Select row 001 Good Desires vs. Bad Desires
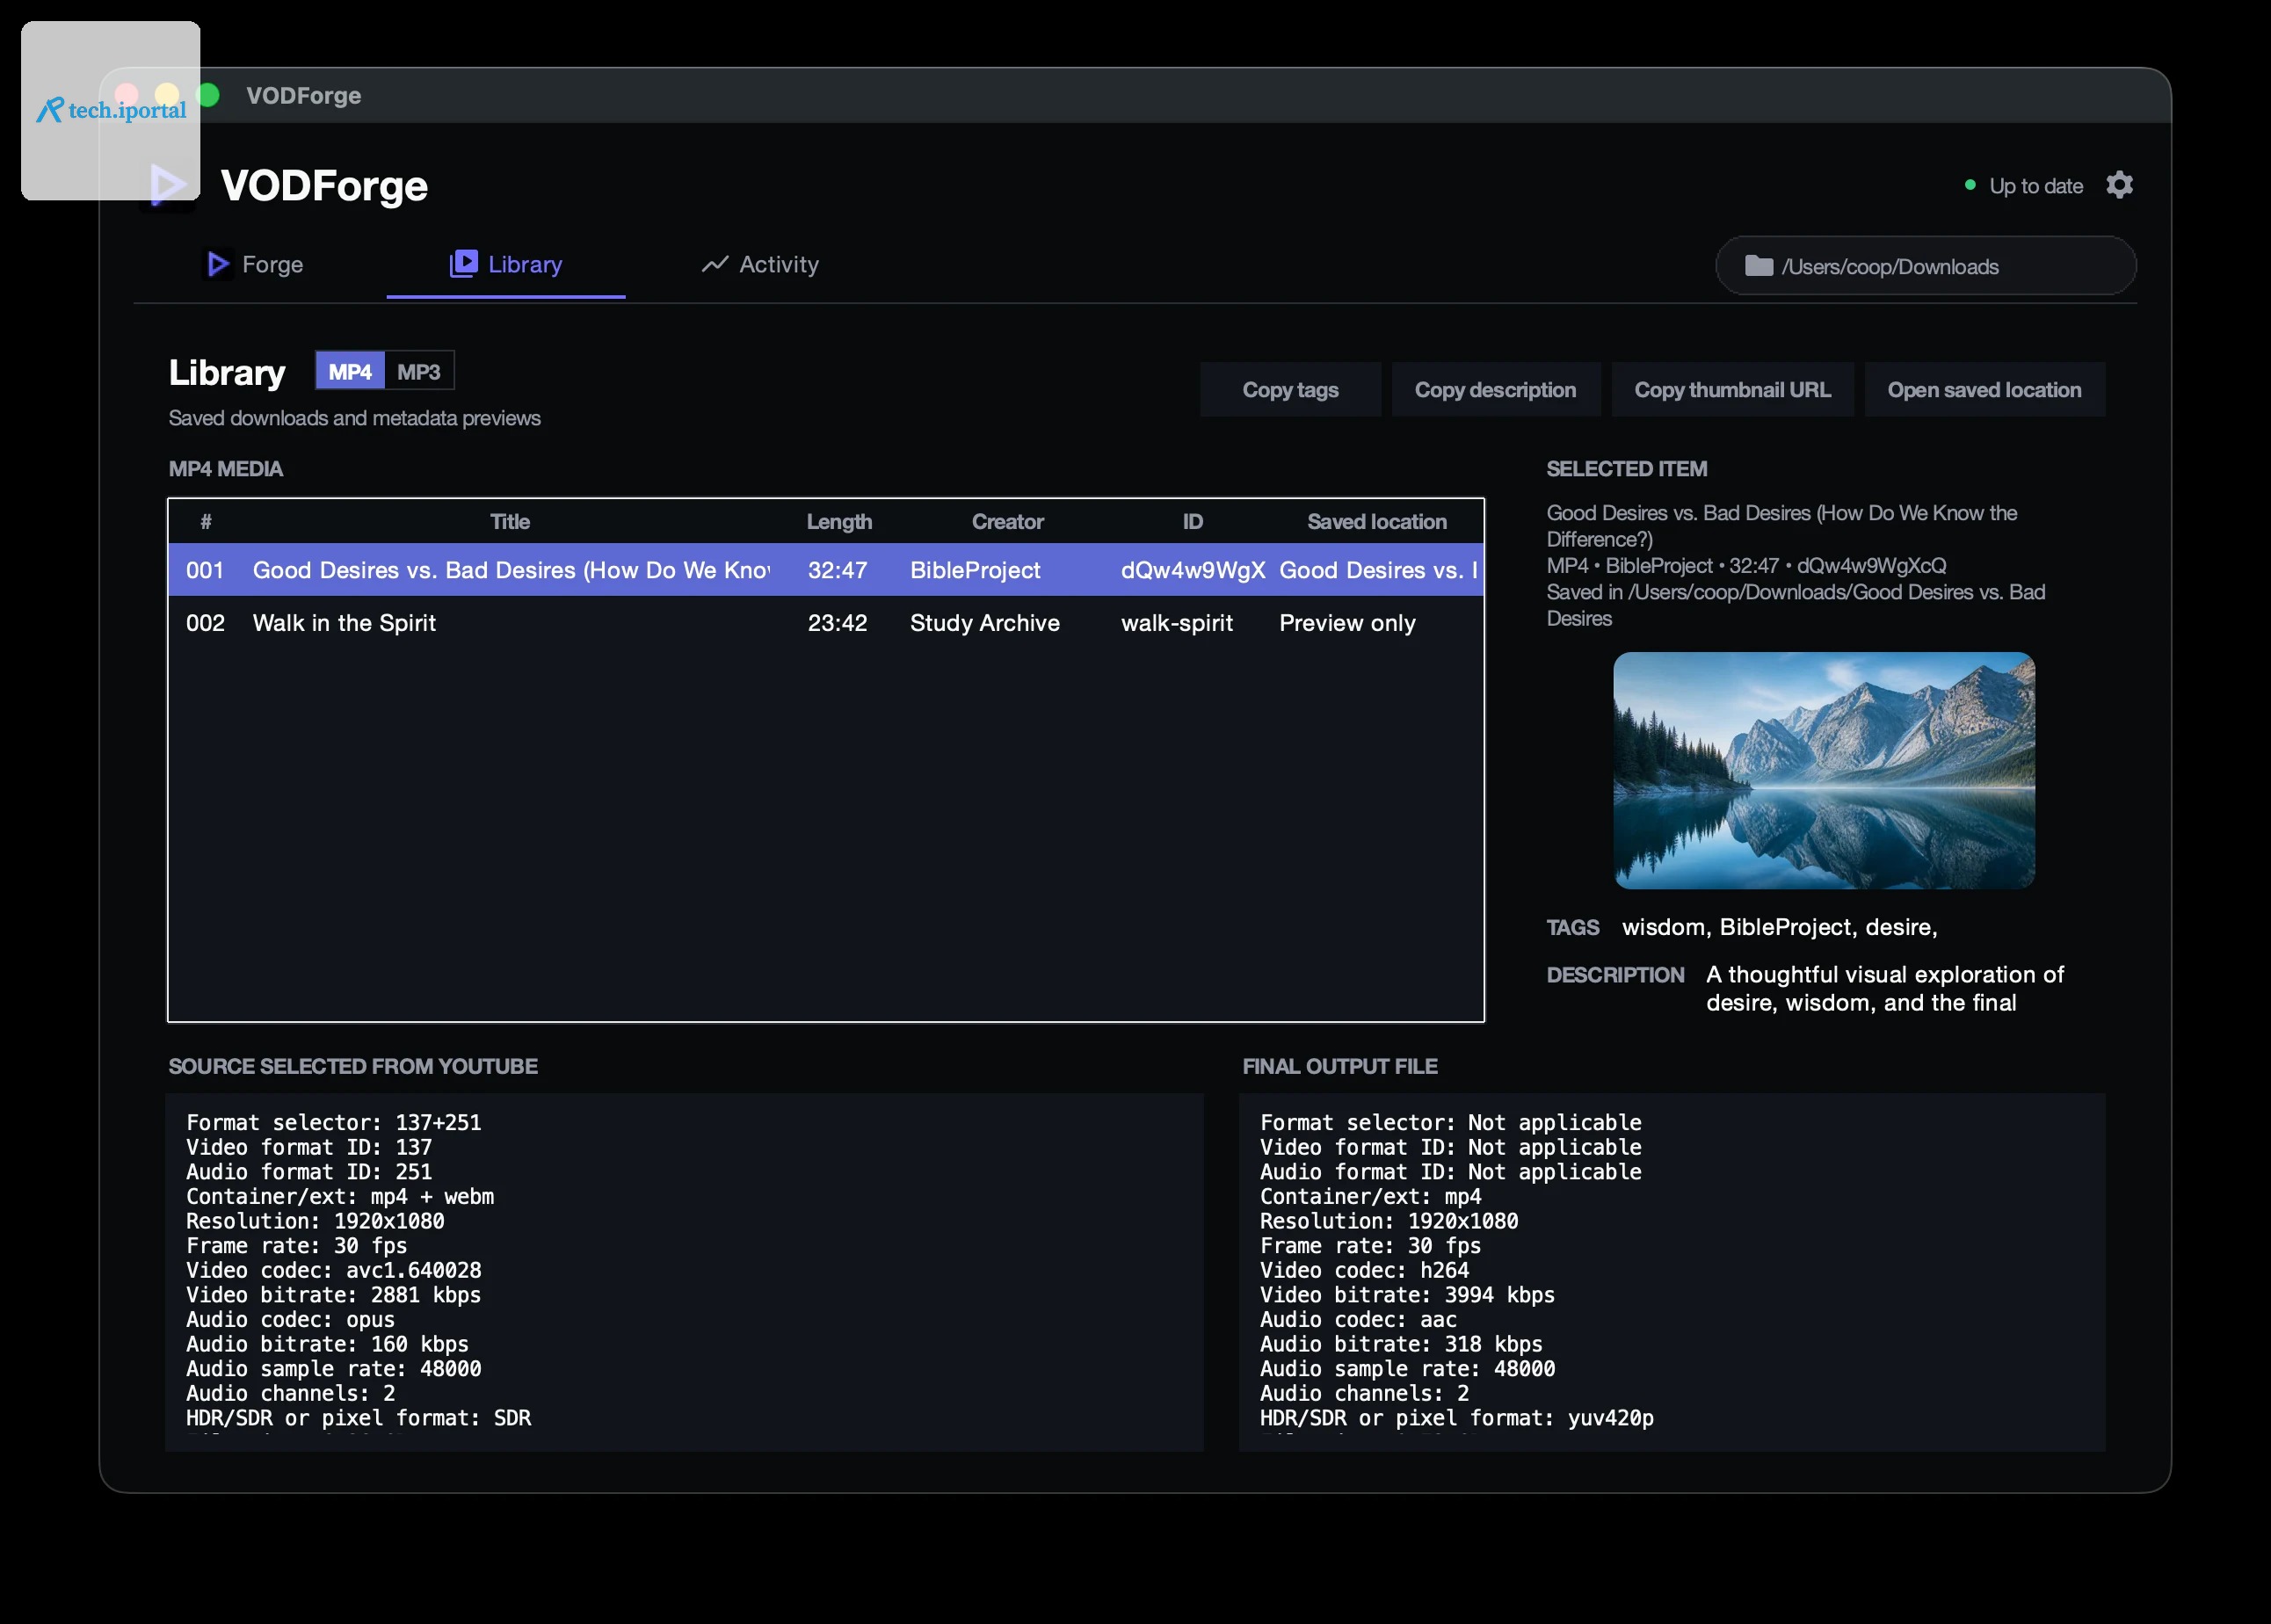The image size is (2271, 1624). [826, 570]
